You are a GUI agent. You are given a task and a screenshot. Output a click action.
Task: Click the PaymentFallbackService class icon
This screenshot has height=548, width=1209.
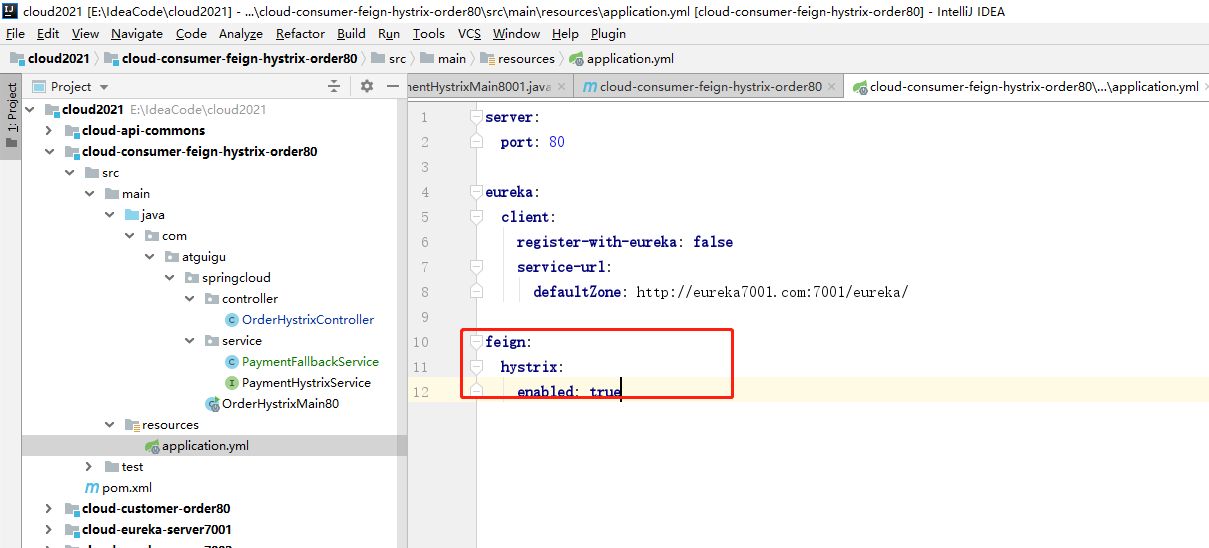tap(232, 362)
